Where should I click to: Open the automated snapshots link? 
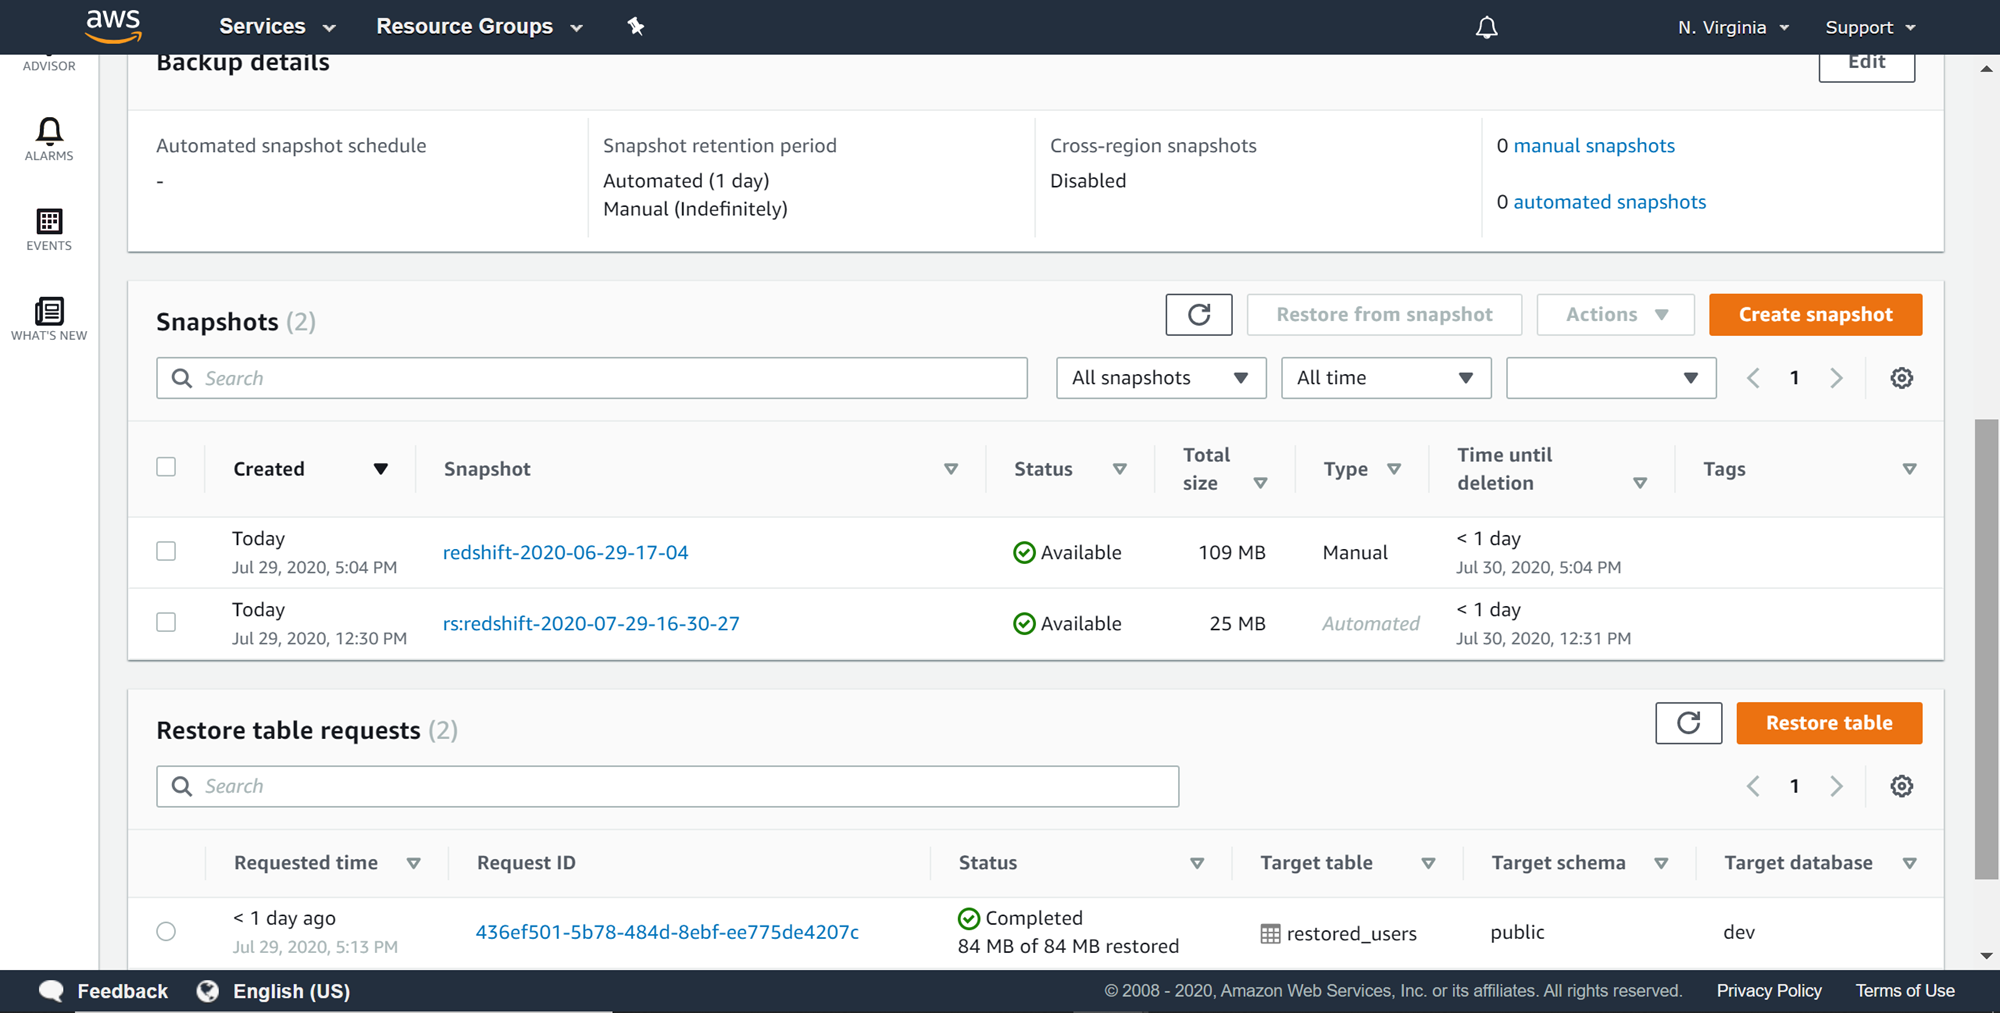1609,202
